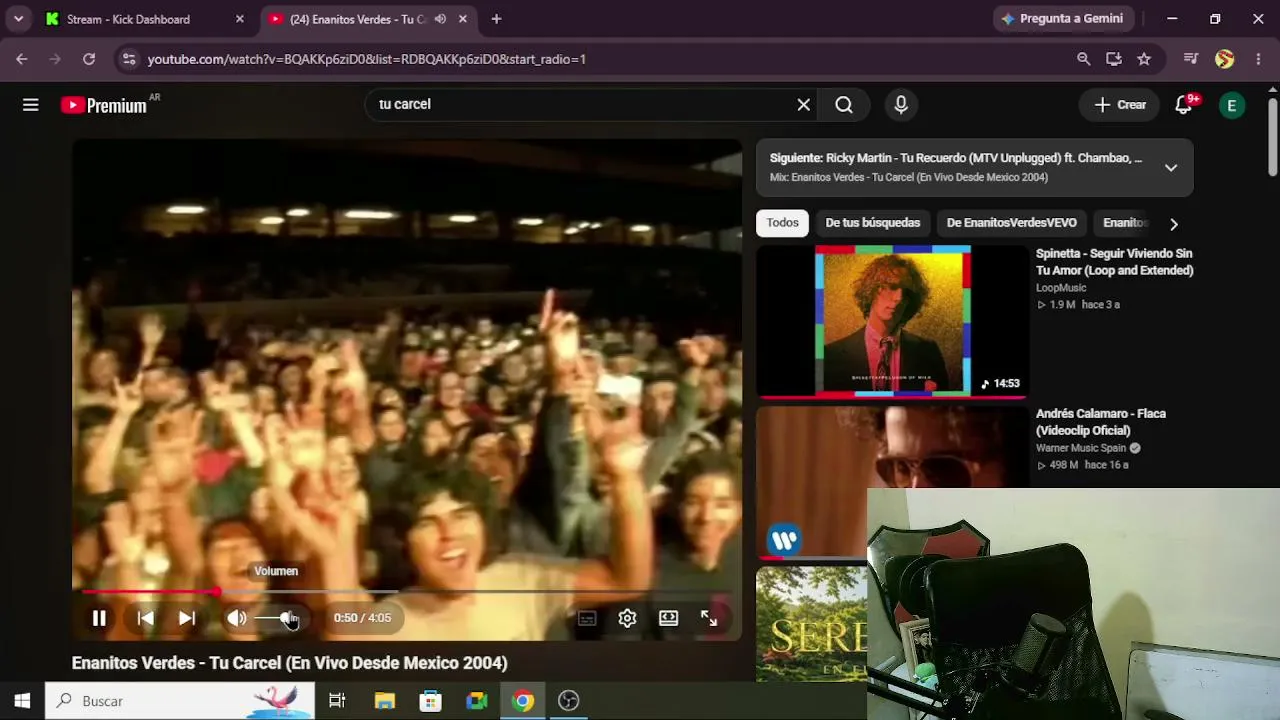Open 'Andrés Calamaro - Flaca' video title
This screenshot has width=1280, height=720.
pyautogui.click(x=1101, y=422)
